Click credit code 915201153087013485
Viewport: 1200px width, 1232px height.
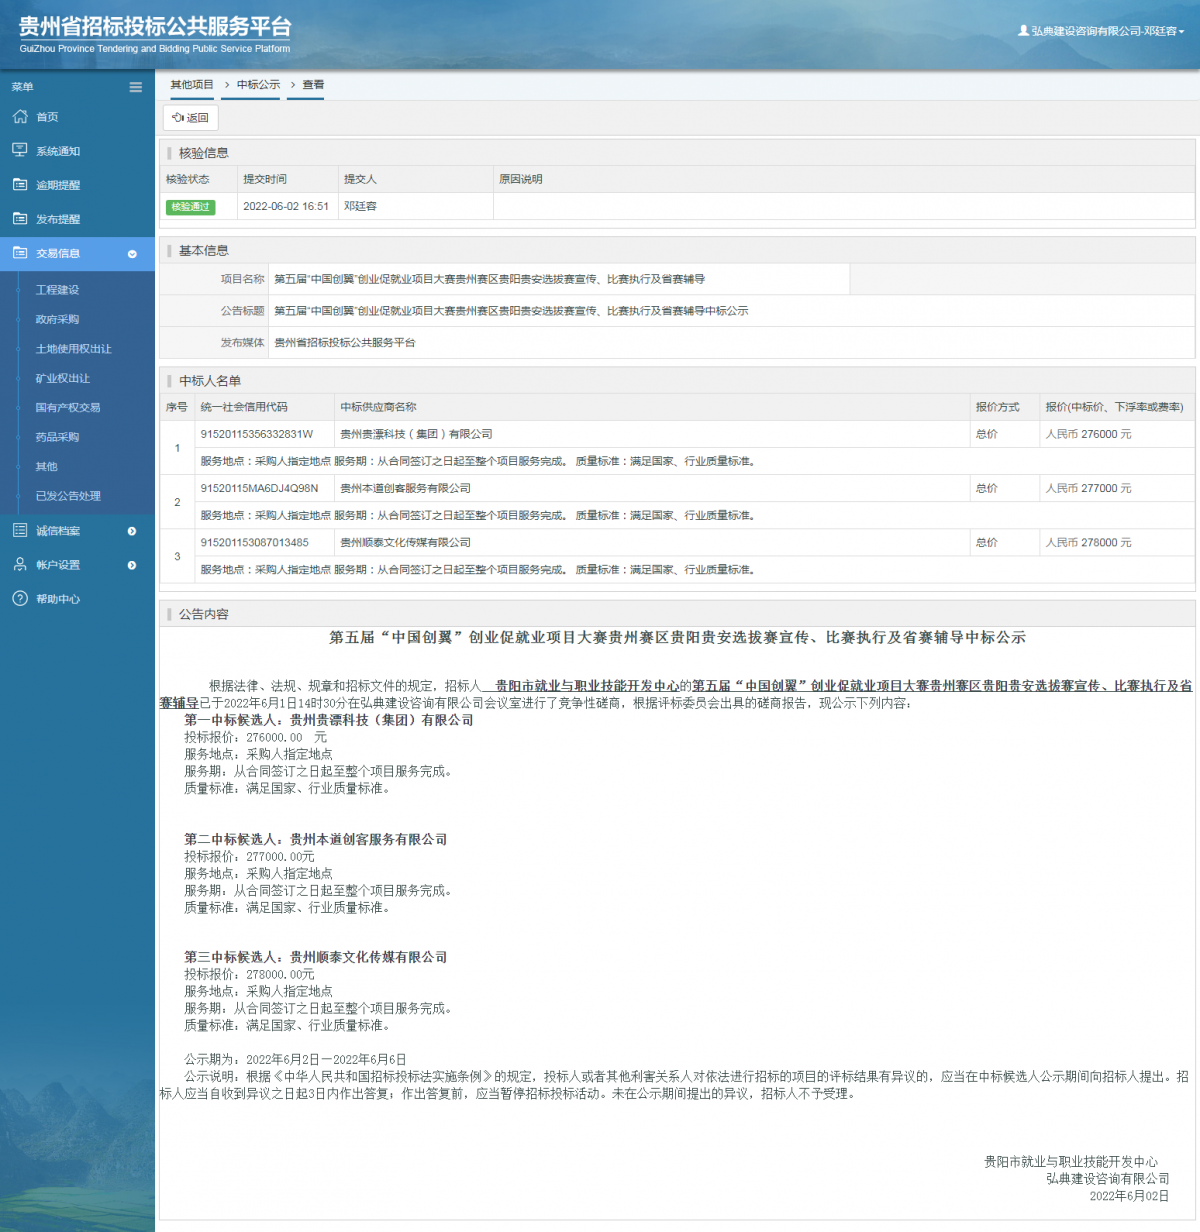[x=255, y=542]
